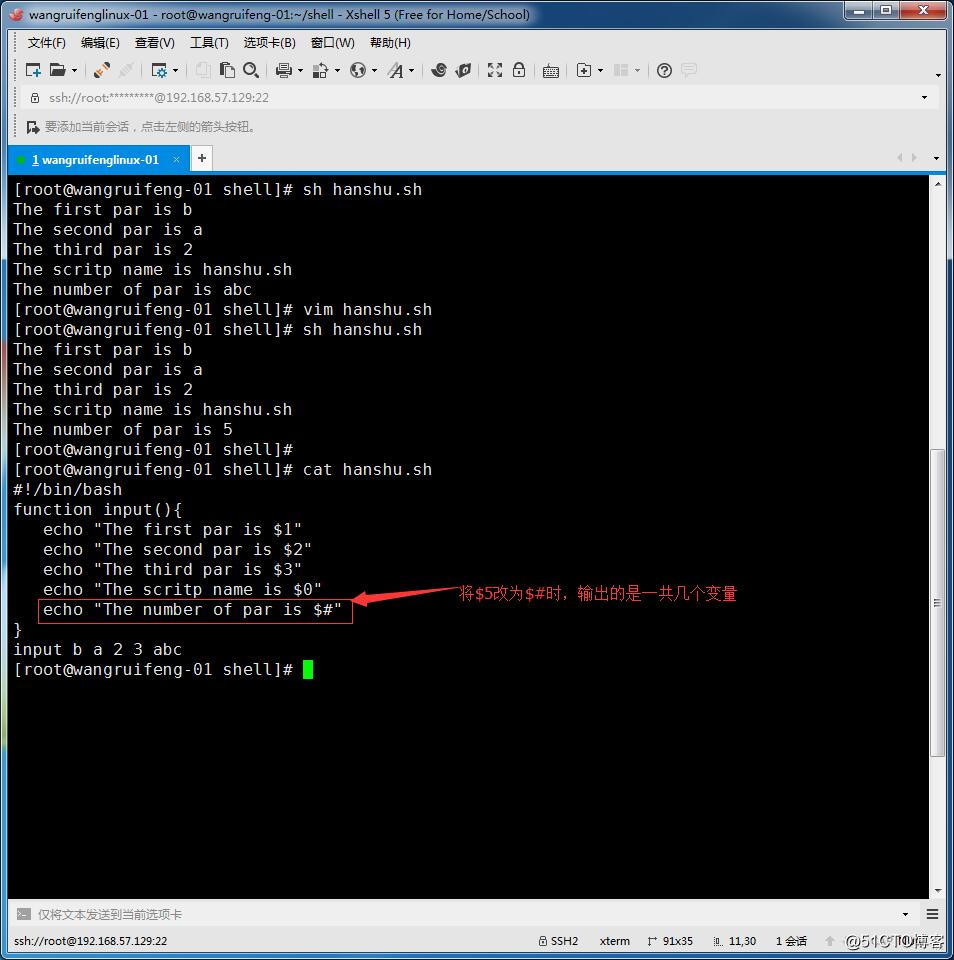
Task: Expand the file transfer dropdown arrow
Action: (337, 71)
